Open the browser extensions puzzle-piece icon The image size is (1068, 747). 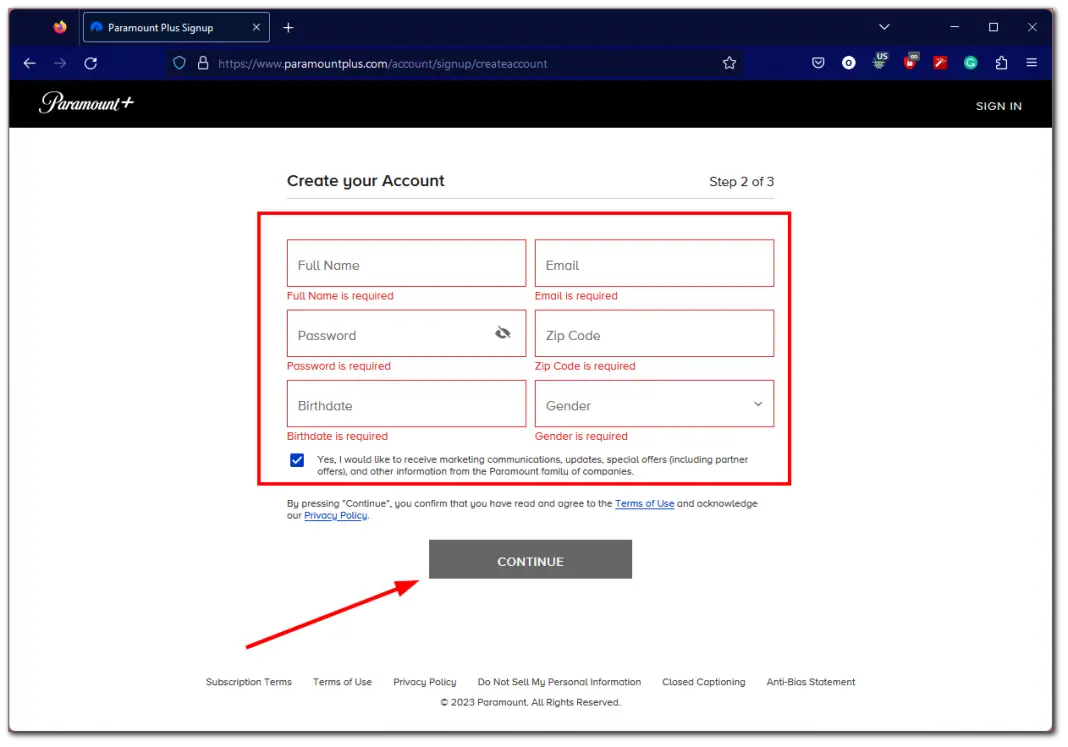point(1001,62)
